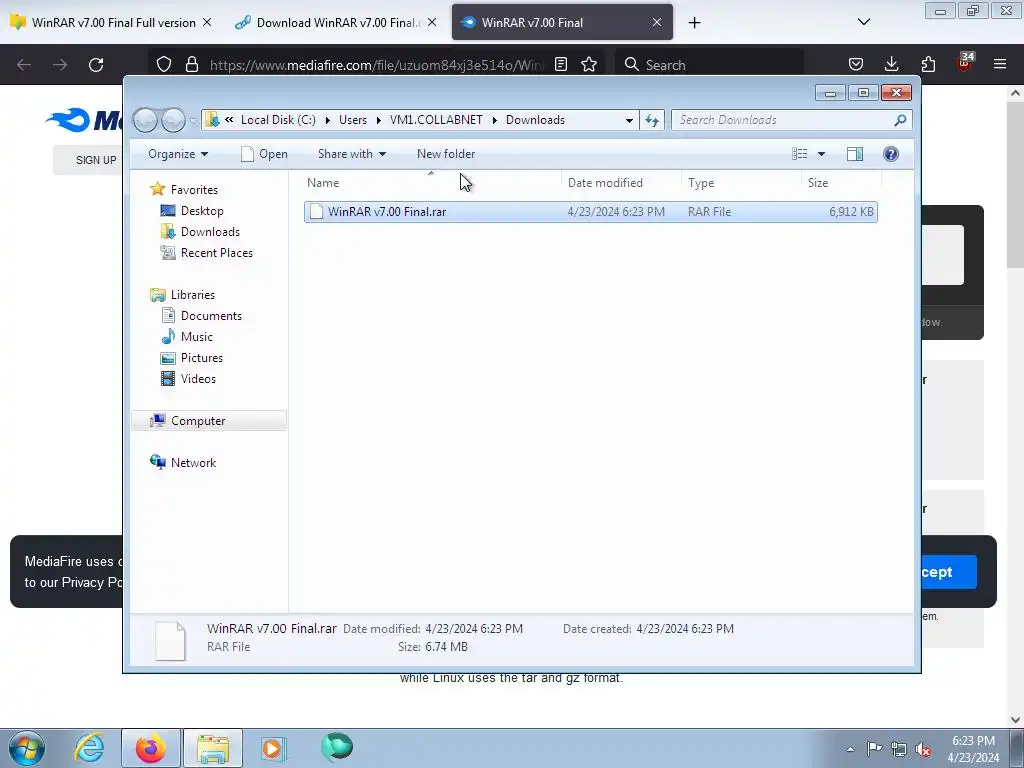Click the RAR file icon in file list
The width and height of the screenshot is (1024, 768).
tap(316, 212)
